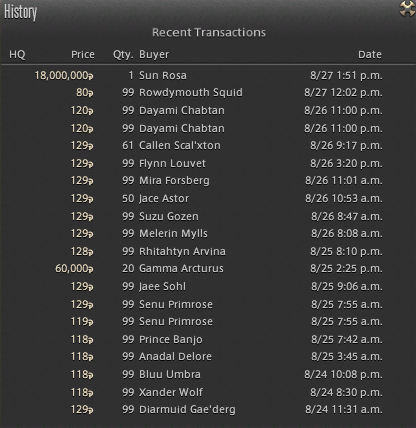Click the History window title

coord(20,12)
